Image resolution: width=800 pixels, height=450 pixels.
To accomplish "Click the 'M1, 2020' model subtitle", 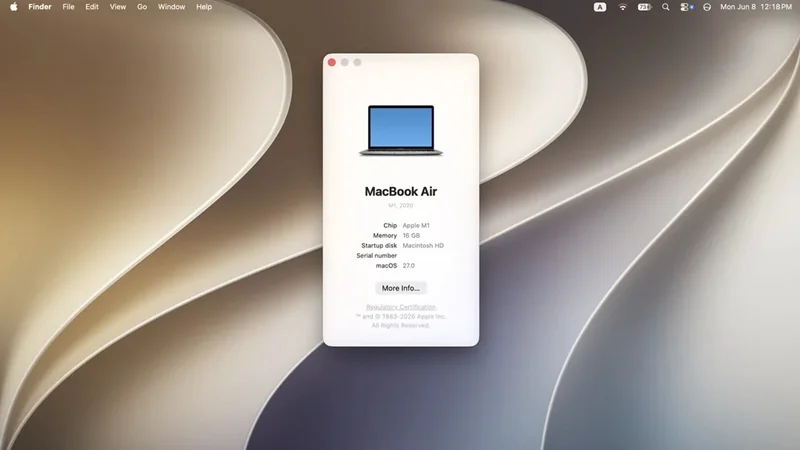I will [401, 206].
